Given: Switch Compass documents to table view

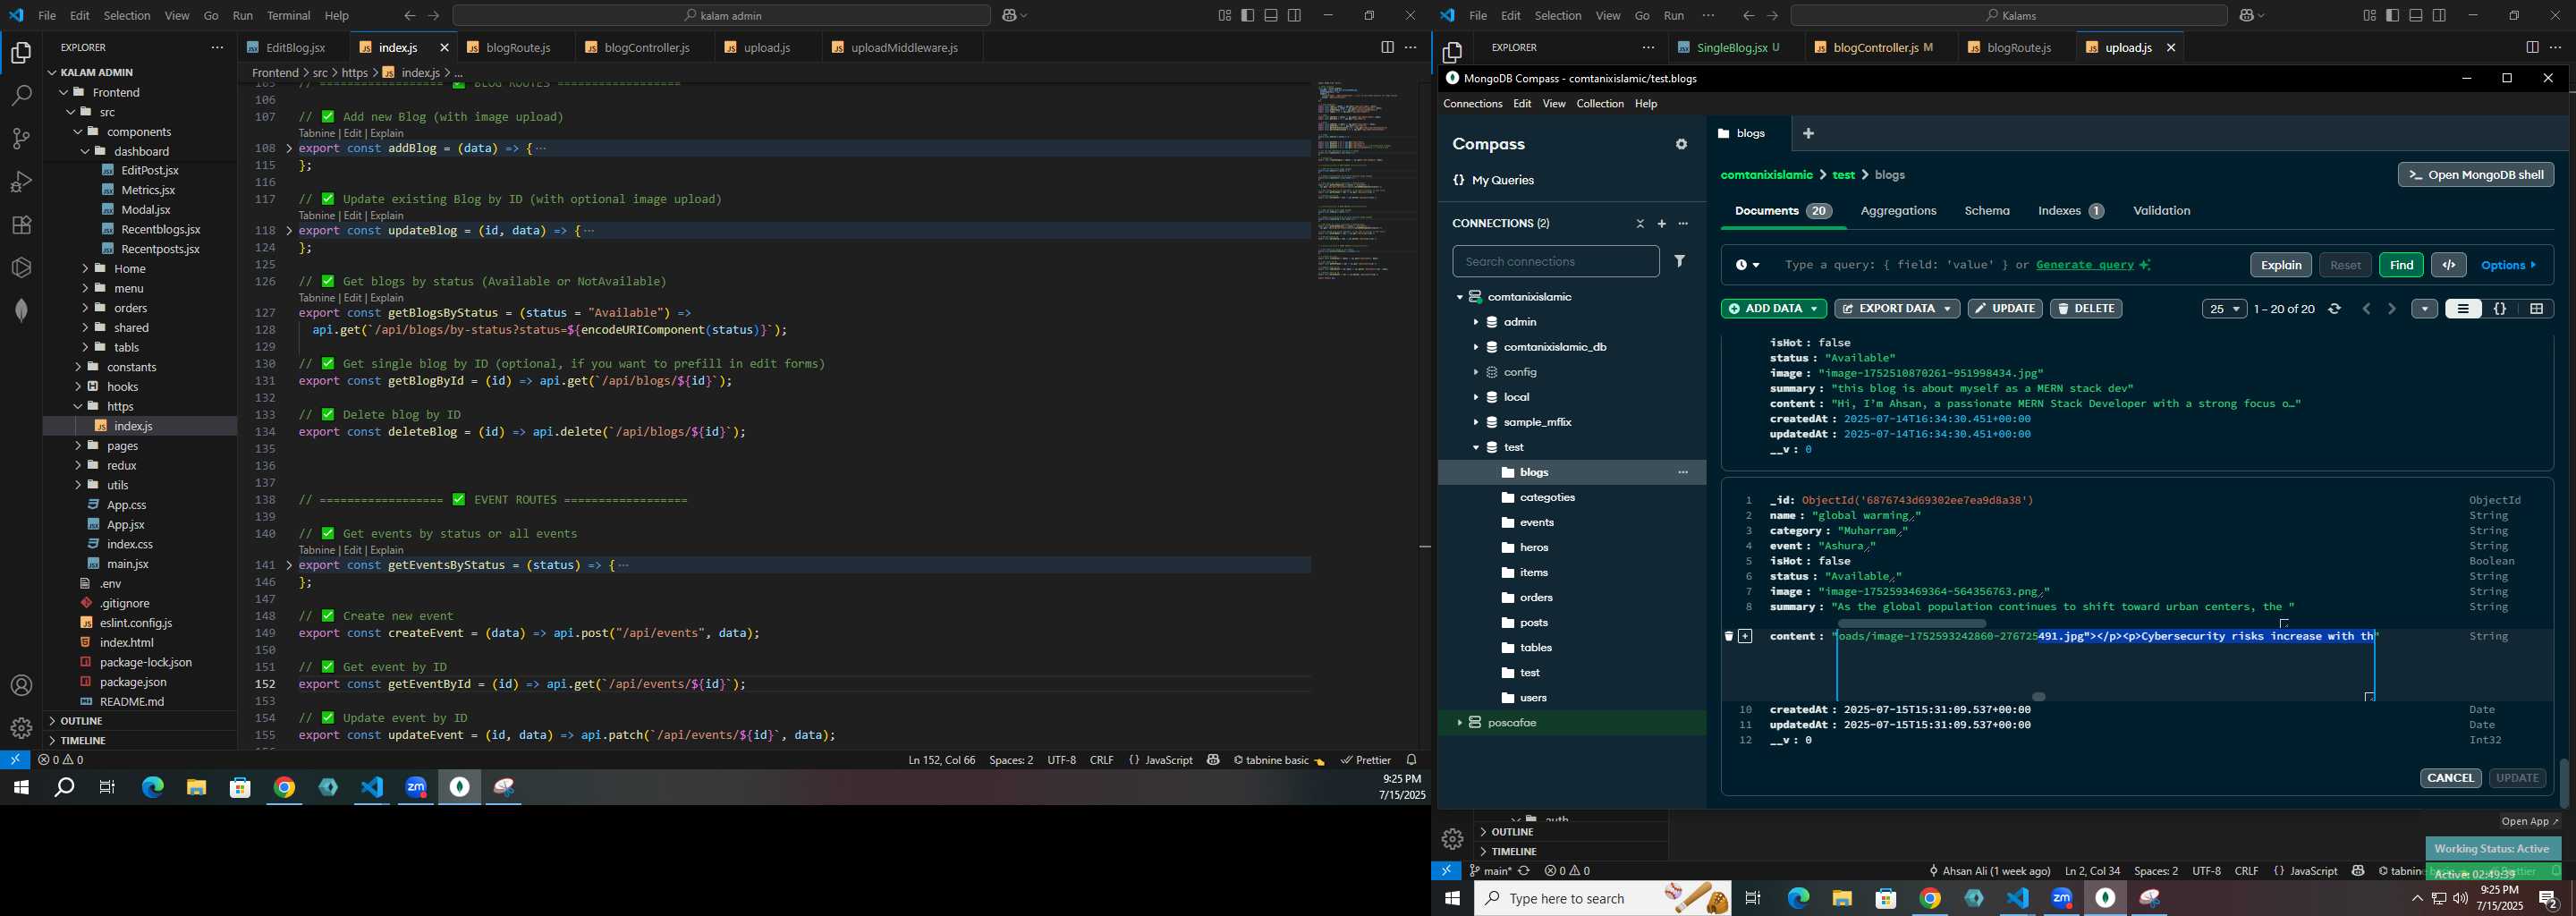Looking at the screenshot, I should (x=2536, y=309).
